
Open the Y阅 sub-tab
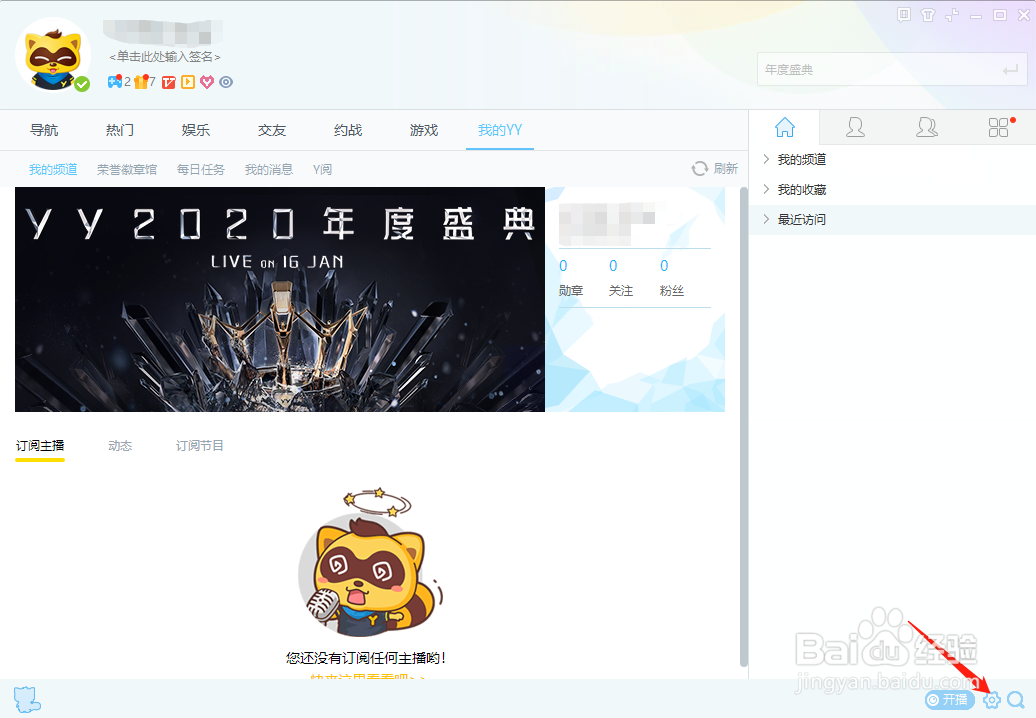(x=322, y=170)
